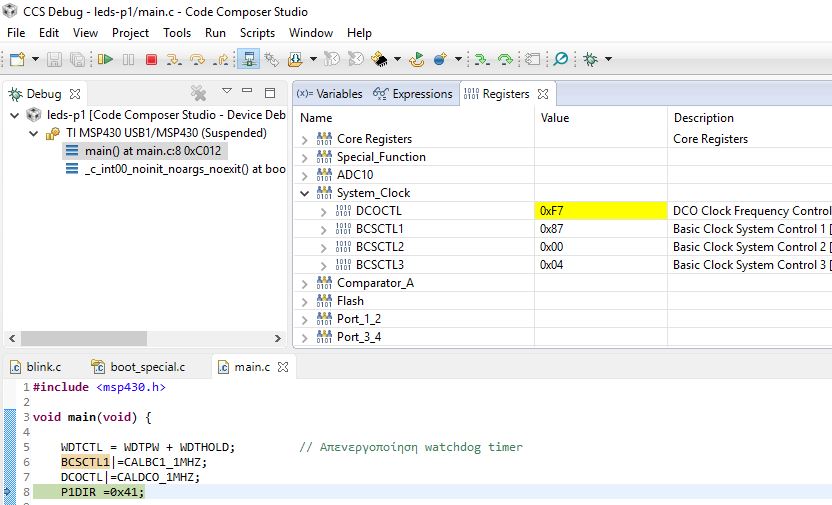This screenshot has width=832, height=505.
Task: Click the Save All toolbar icon
Action: click(x=77, y=59)
